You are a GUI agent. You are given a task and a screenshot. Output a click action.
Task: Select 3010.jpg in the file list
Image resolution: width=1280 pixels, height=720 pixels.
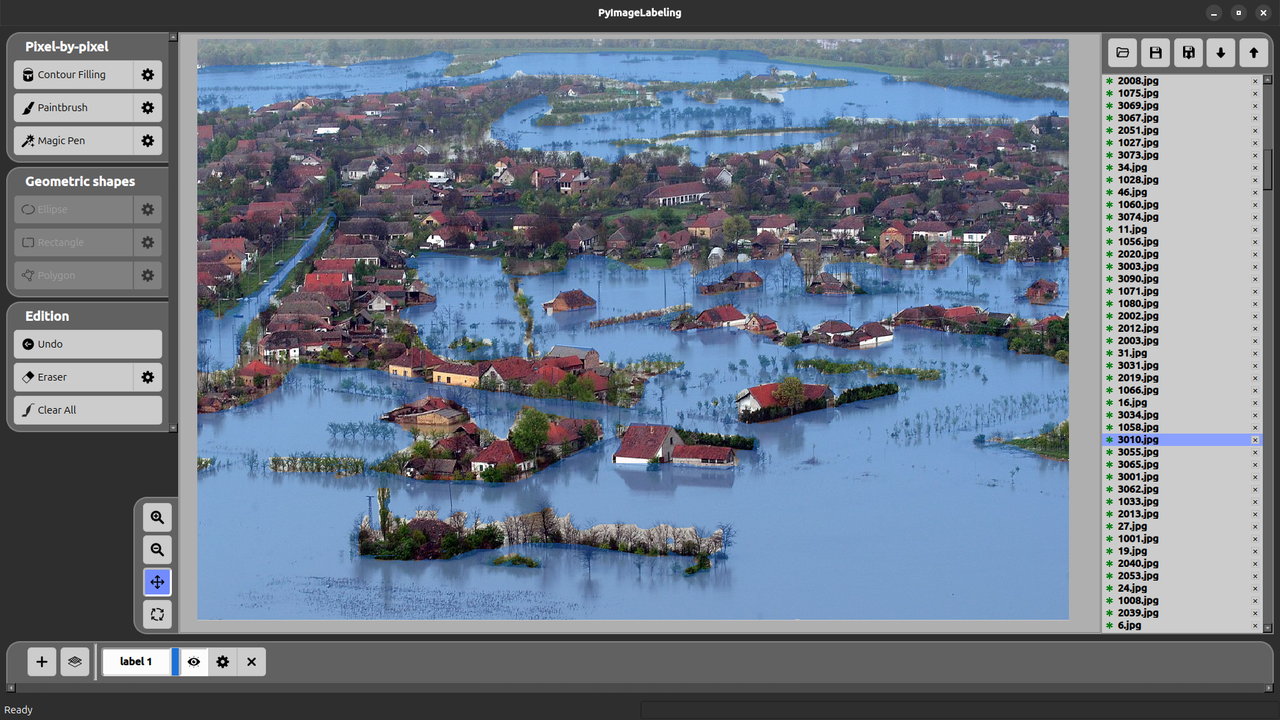[x=1138, y=440]
